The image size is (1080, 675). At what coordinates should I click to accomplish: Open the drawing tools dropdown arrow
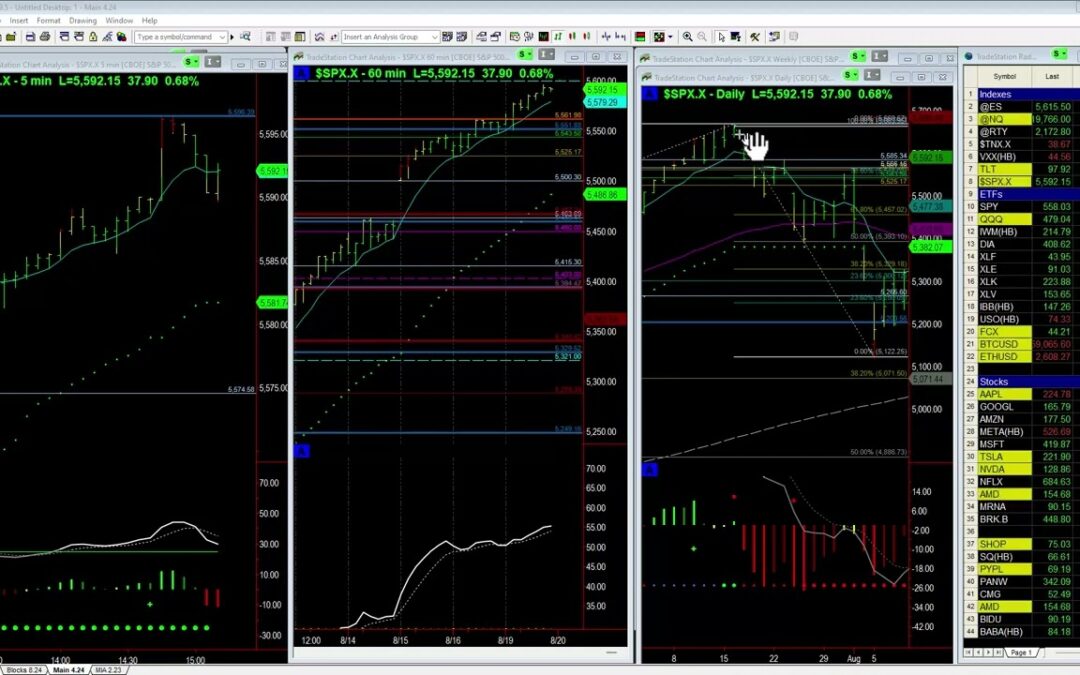670,37
